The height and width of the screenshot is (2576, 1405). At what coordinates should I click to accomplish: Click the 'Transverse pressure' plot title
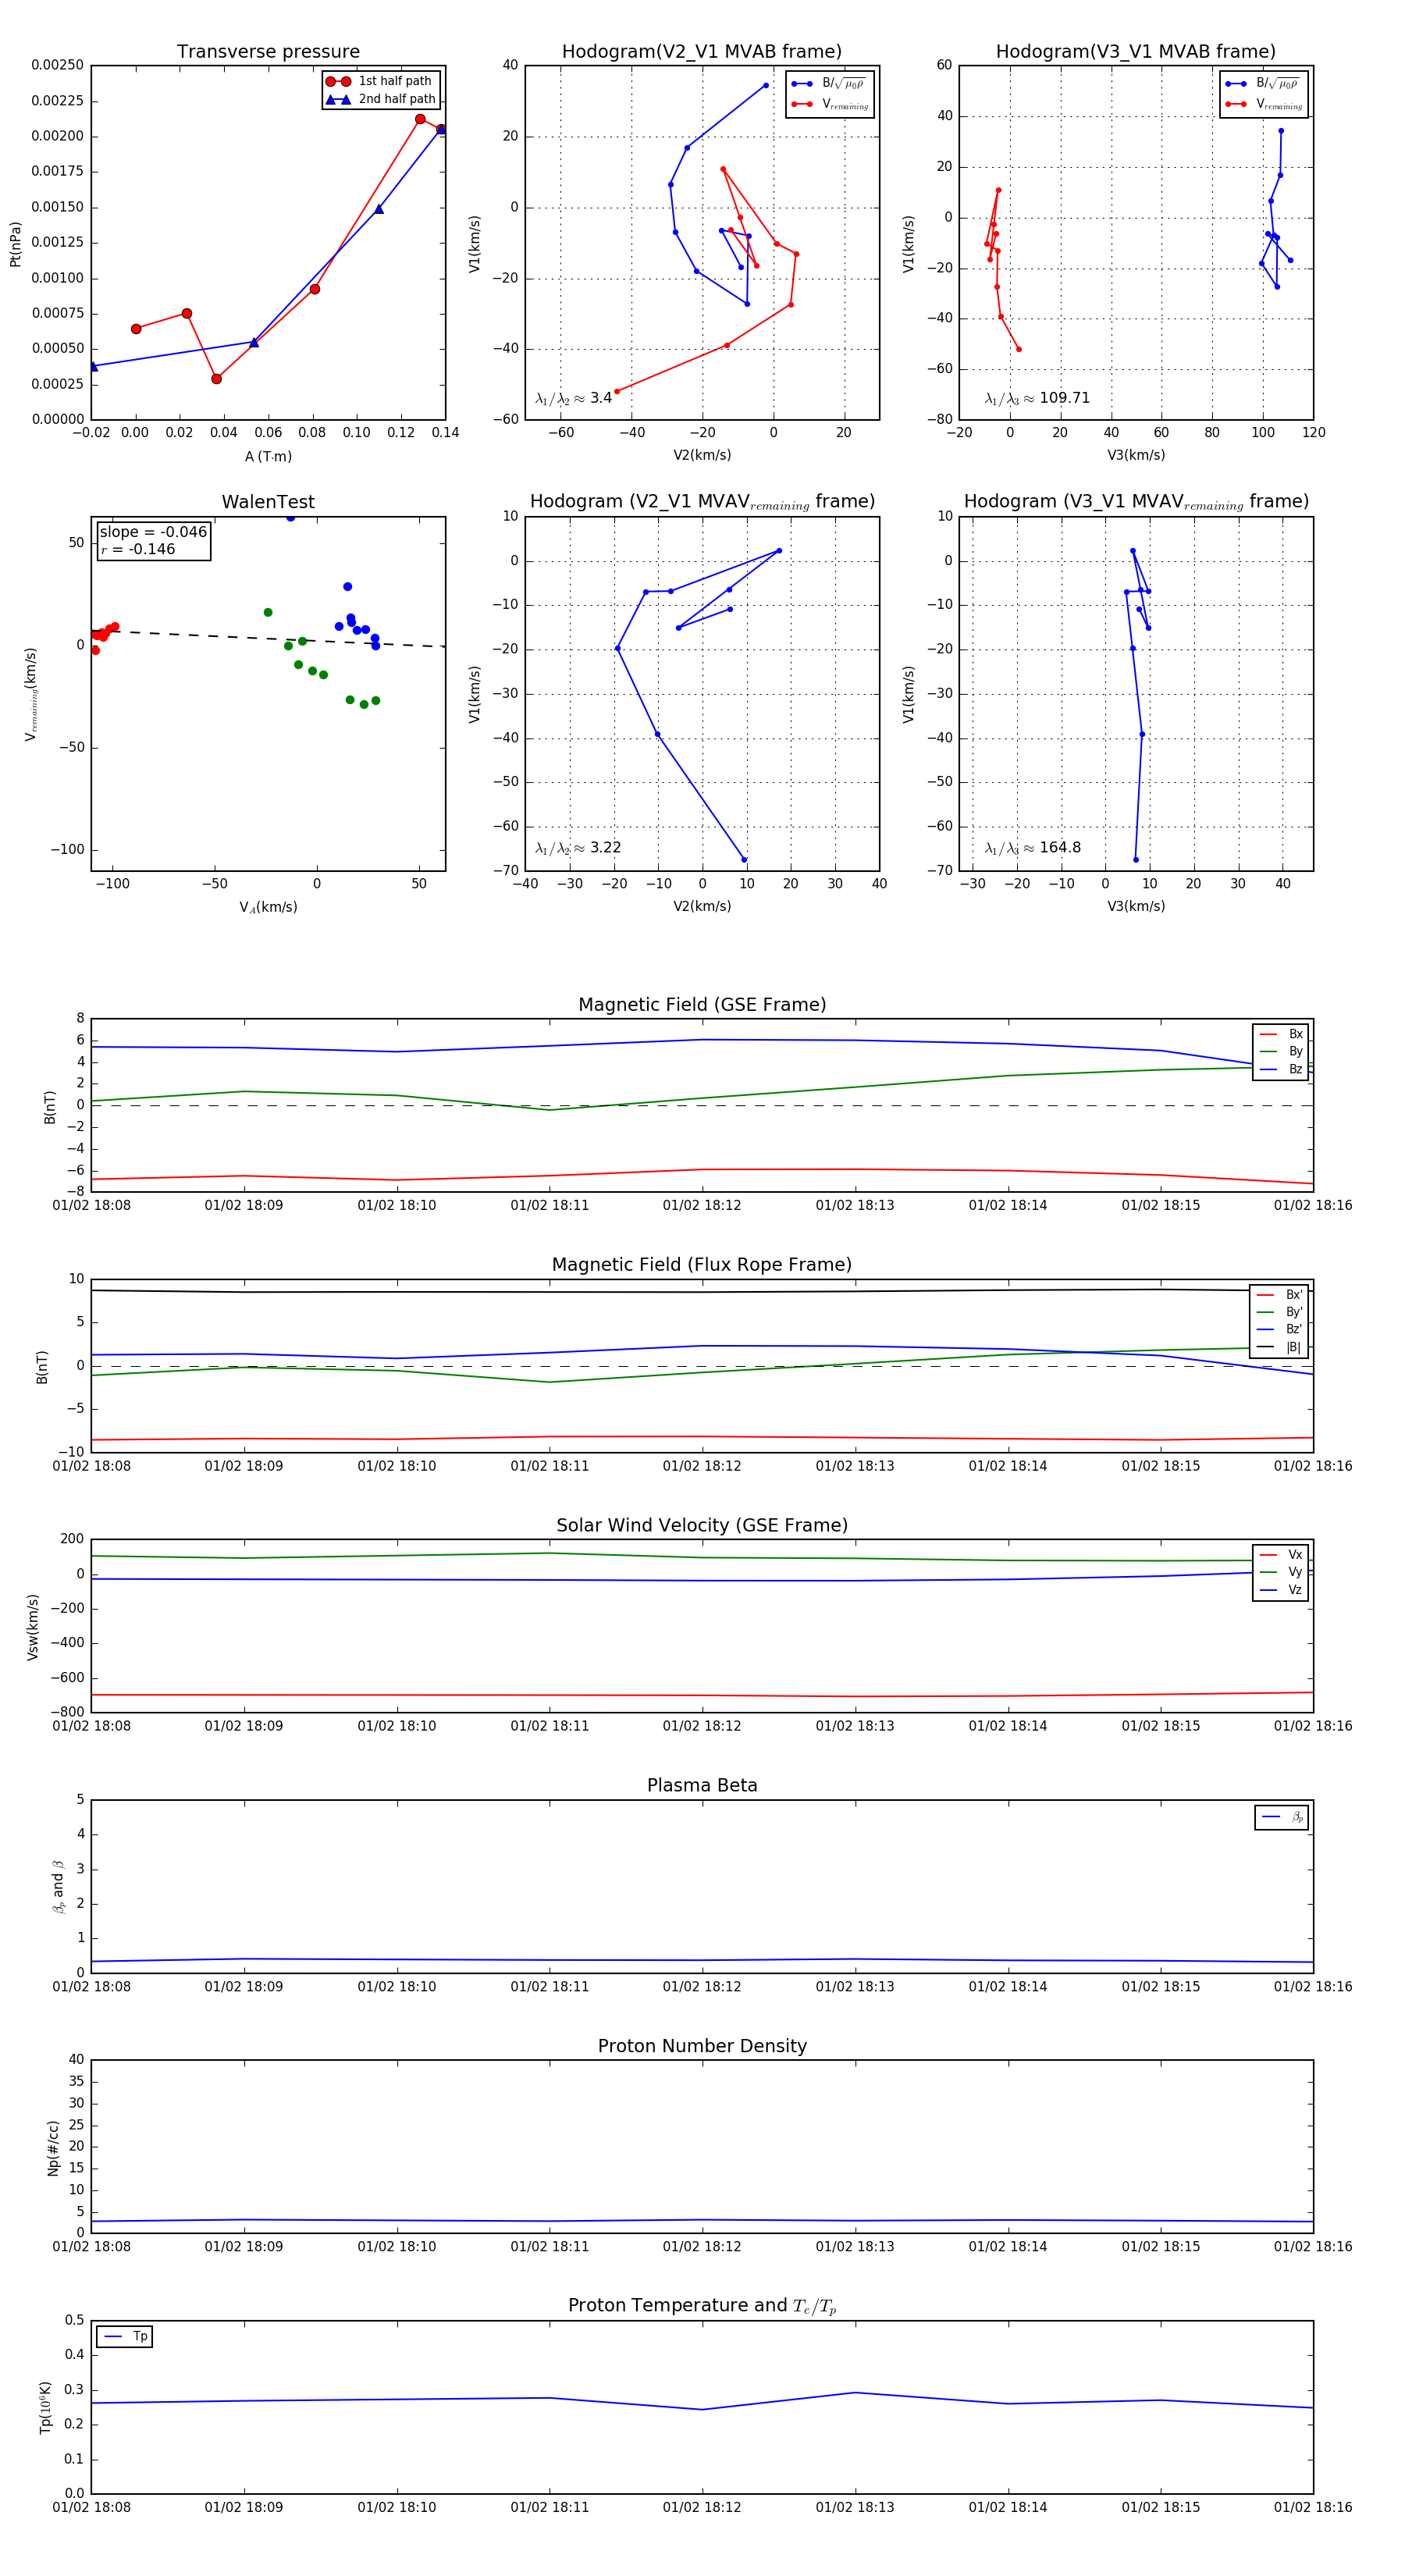pos(268,52)
